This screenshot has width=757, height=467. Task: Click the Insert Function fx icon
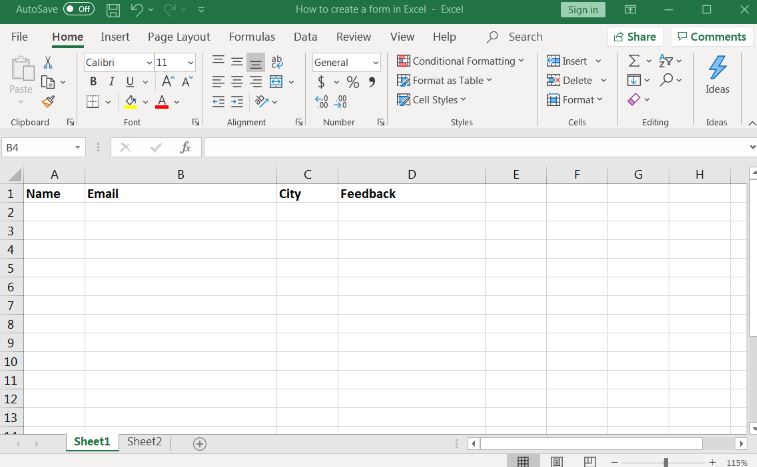[185, 147]
